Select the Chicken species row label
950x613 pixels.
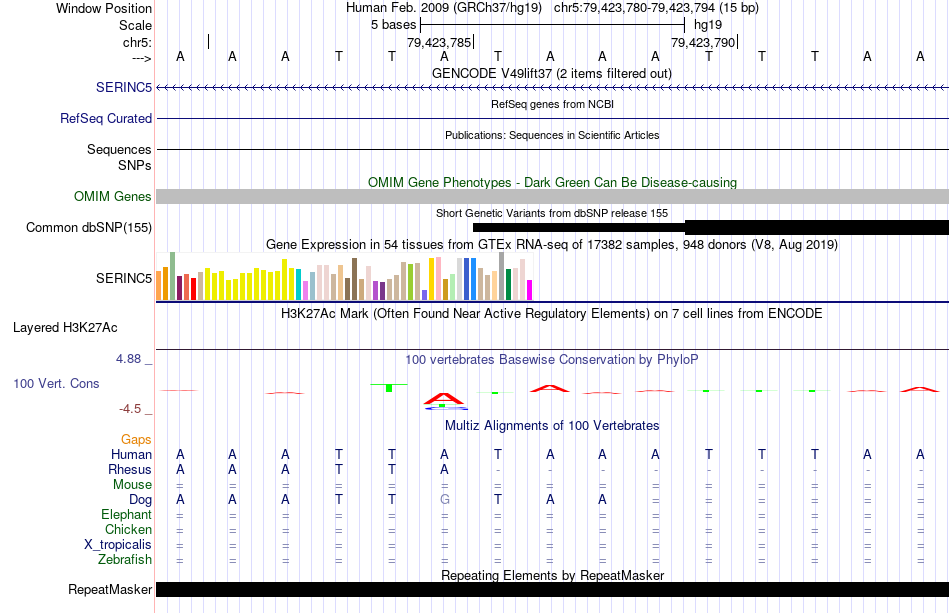pyautogui.click(x=128, y=529)
